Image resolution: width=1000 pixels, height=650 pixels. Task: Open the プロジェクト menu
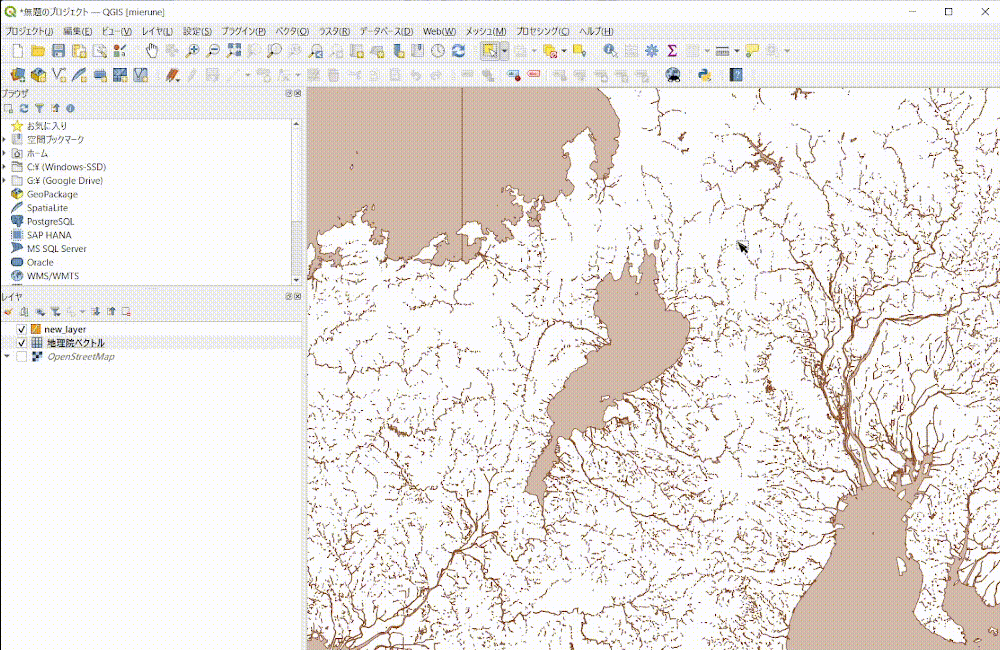pyautogui.click(x=29, y=31)
